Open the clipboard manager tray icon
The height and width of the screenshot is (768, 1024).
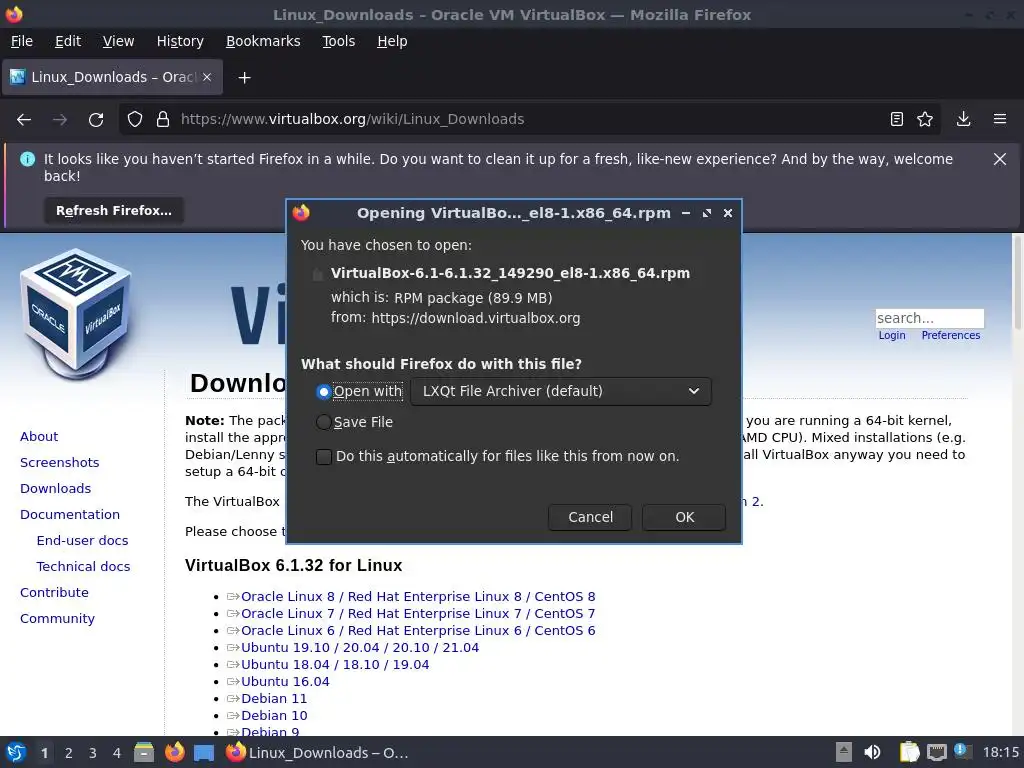[908, 752]
